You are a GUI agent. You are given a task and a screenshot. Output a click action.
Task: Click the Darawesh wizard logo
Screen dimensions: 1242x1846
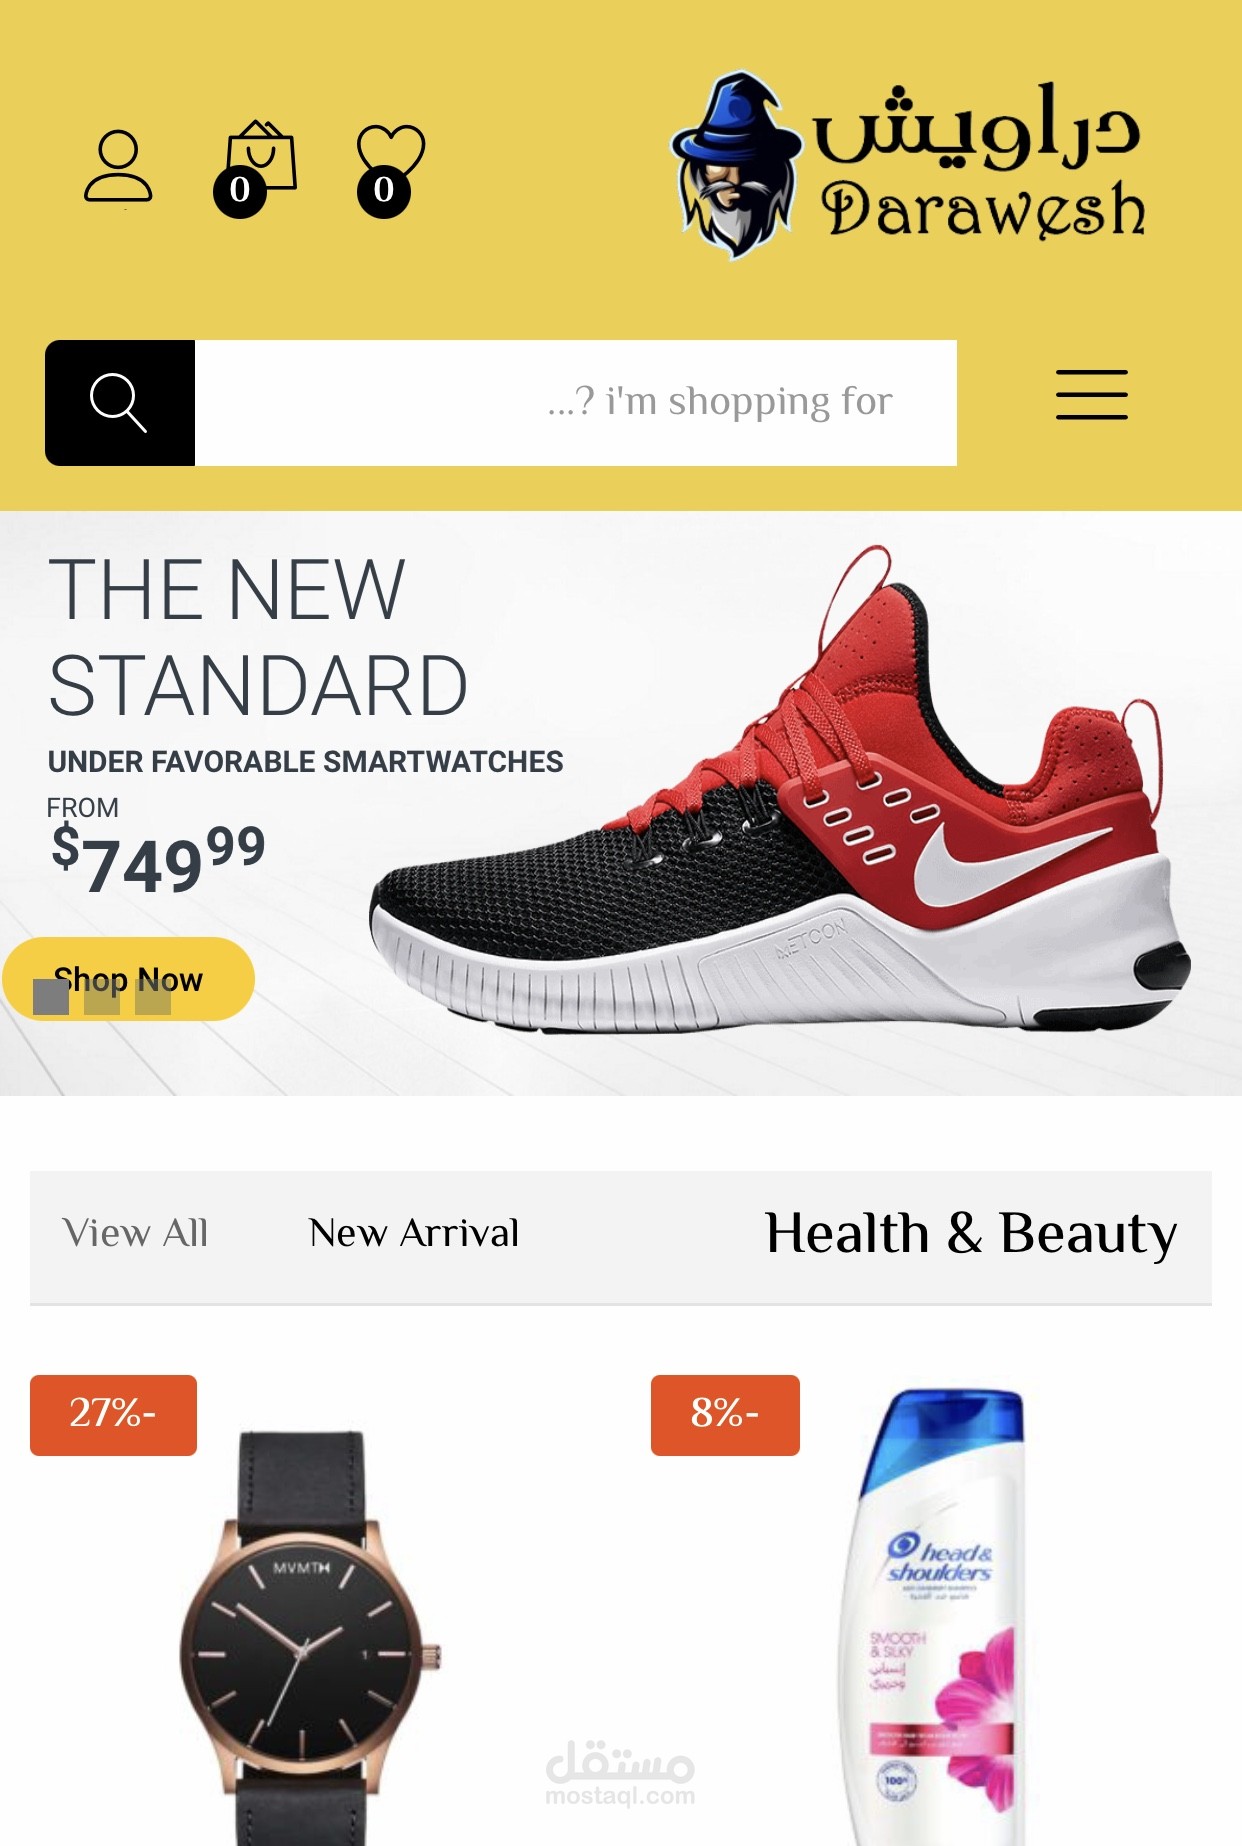pos(908,164)
